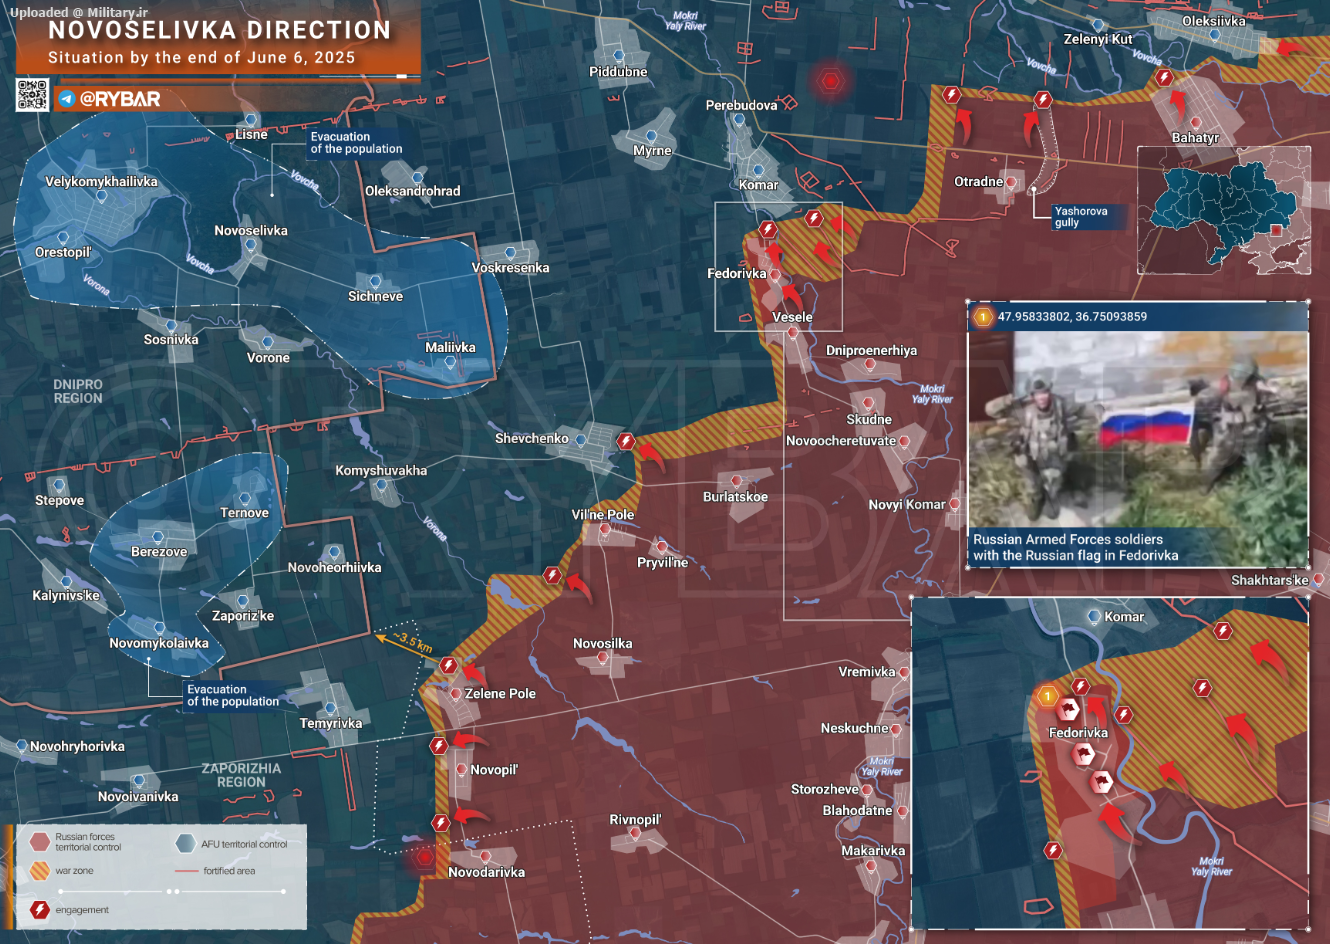Click the "Novoheorhiivka" town label

334,567
